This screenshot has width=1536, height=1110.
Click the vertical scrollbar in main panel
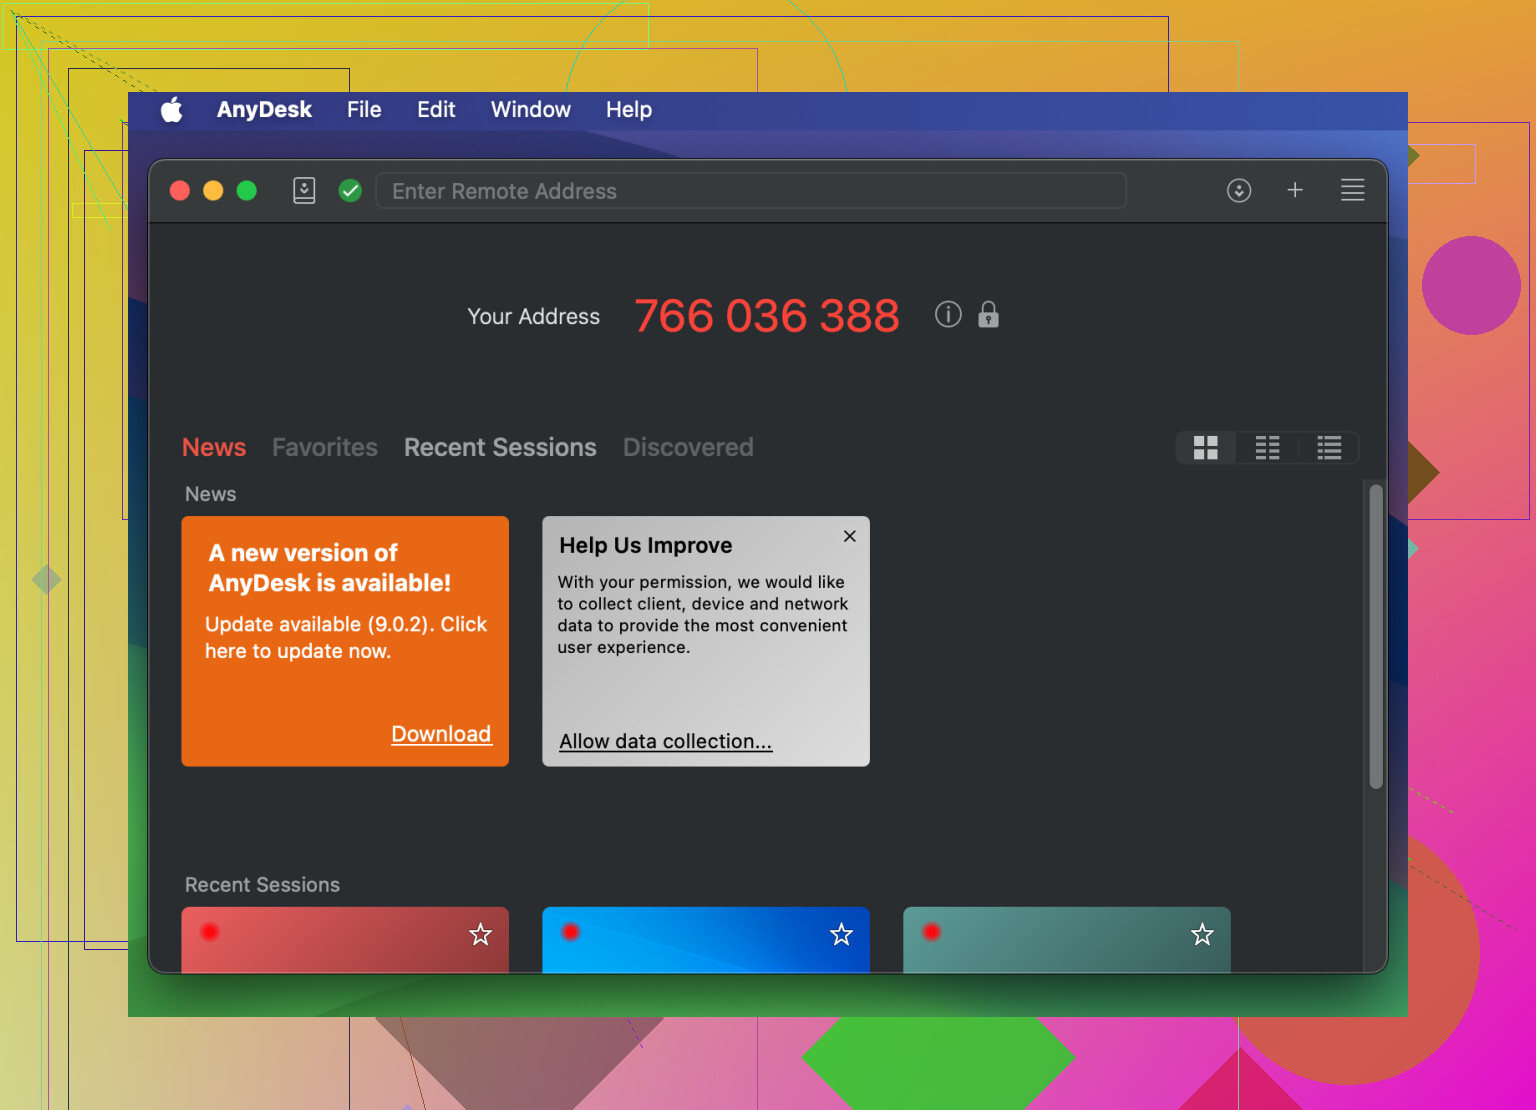(x=1376, y=637)
